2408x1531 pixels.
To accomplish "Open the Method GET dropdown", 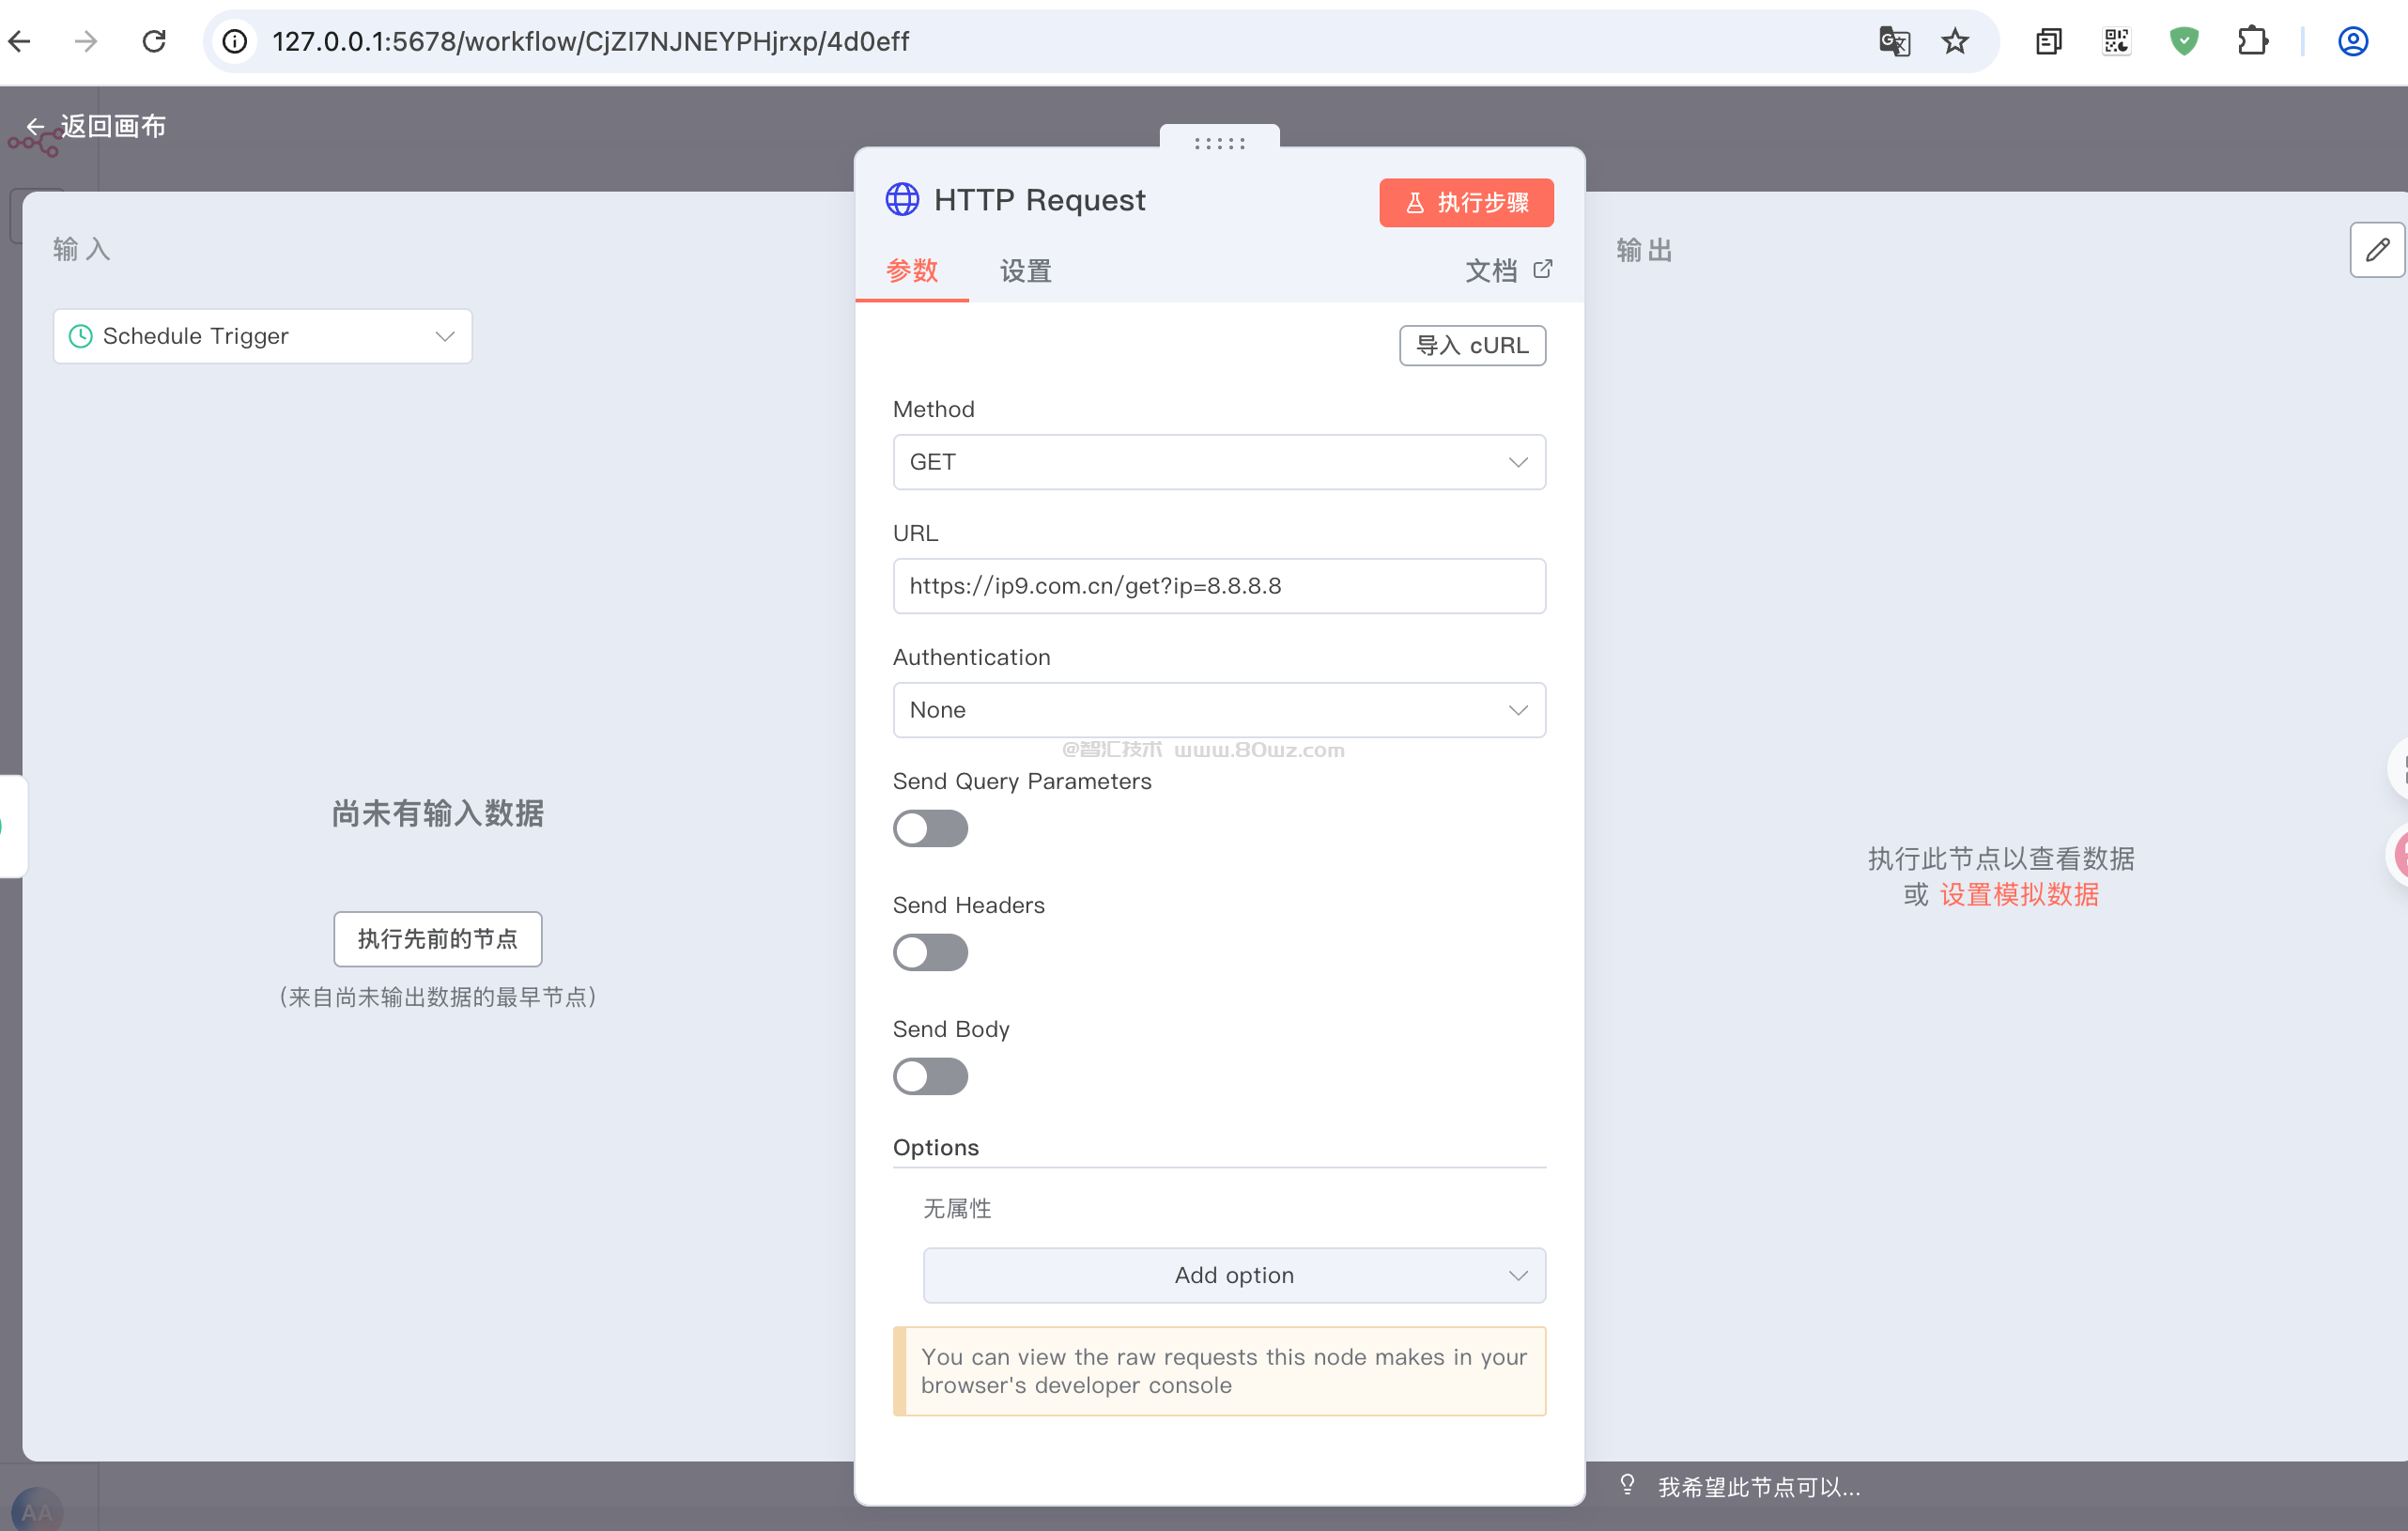I will pyautogui.click(x=1218, y=462).
